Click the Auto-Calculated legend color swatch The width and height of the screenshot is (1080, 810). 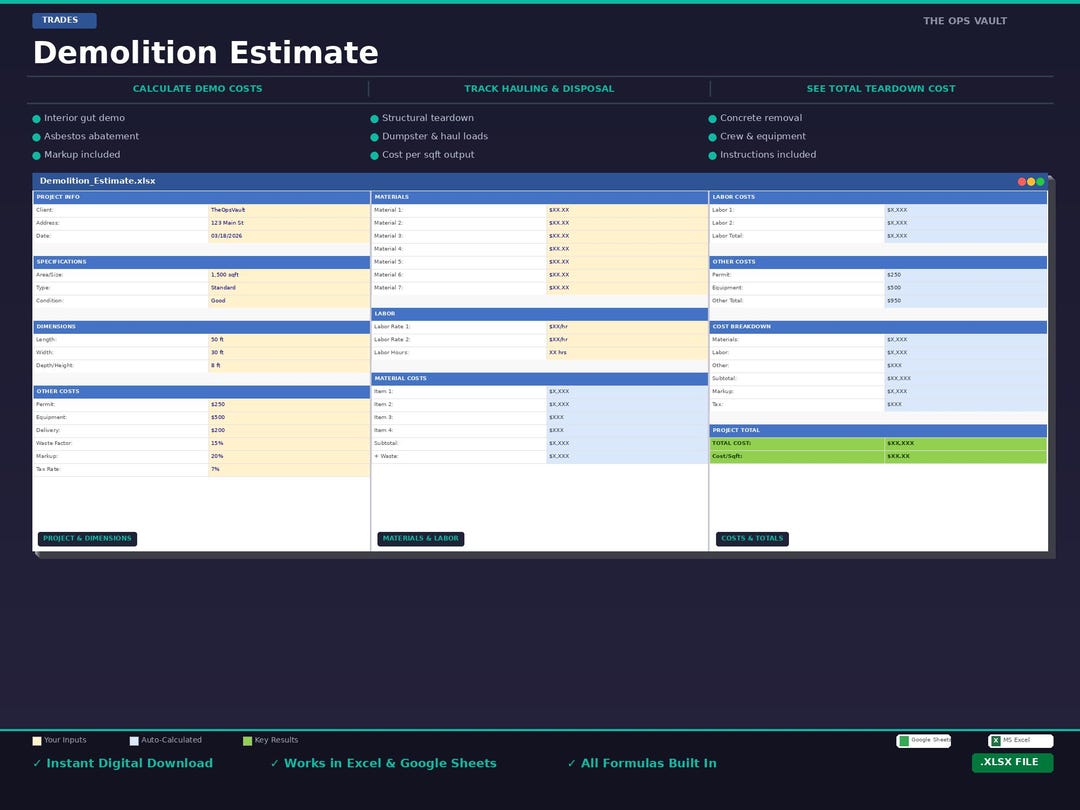[134, 741]
